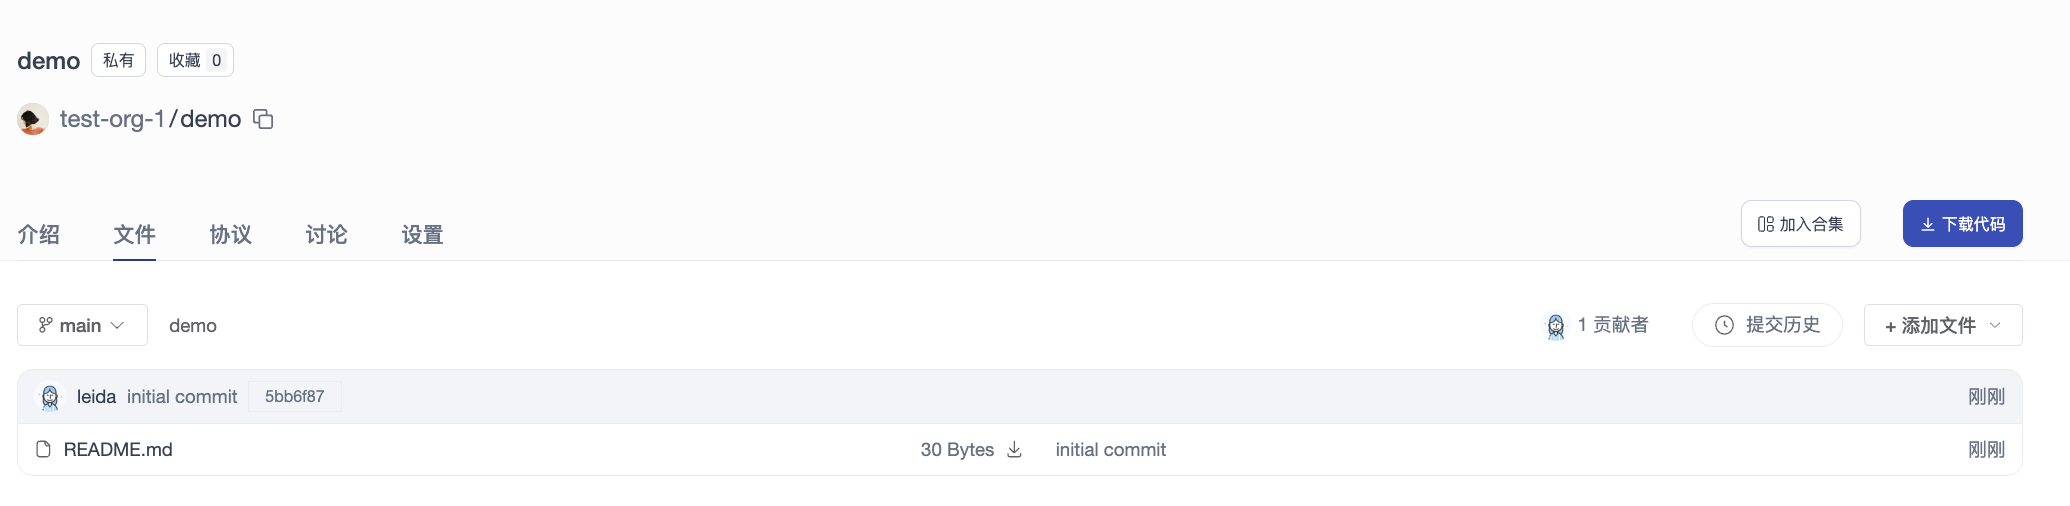Viewport: 2070px width, 506px height.
Task: Star the repo with 收藏 button
Action: point(195,60)
